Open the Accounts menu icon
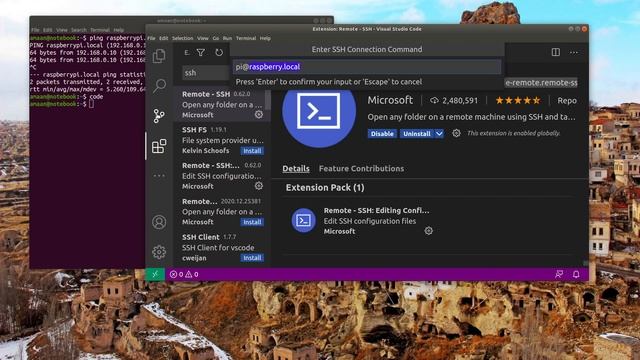This screenshot has width=640, height=360. pos(159,222)
